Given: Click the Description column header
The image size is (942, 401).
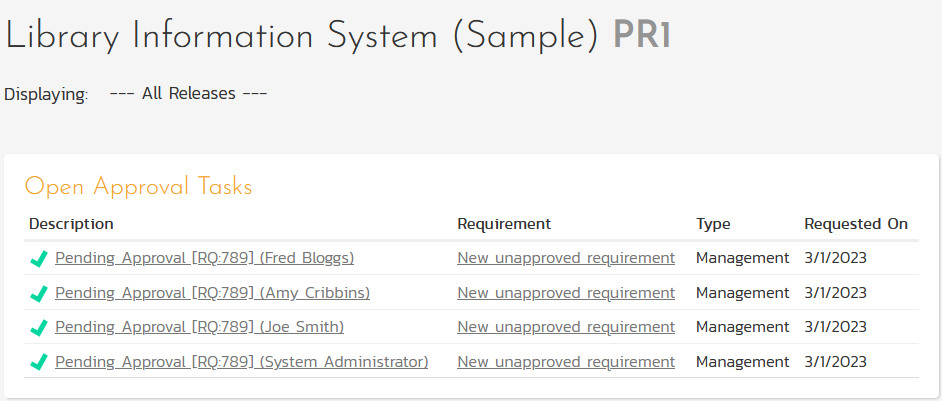Looking at the screenshot, I should 71,224.
